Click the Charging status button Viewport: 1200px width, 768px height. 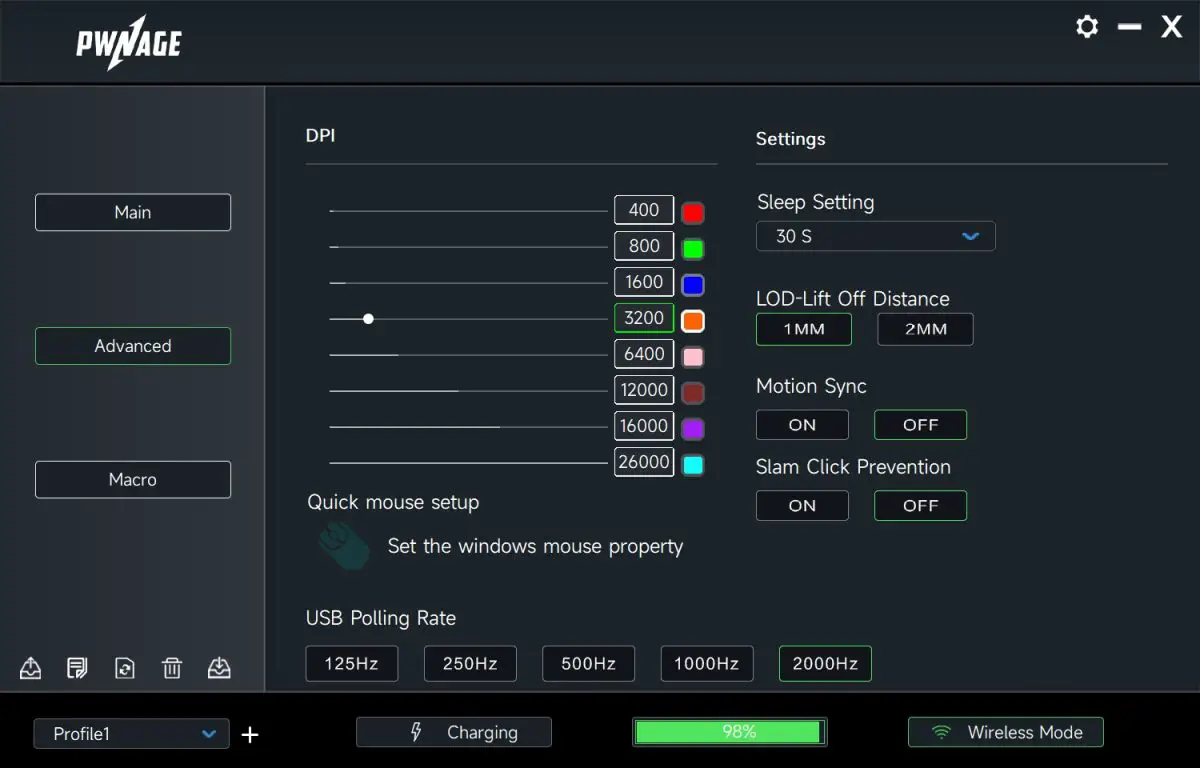(454, 732)
